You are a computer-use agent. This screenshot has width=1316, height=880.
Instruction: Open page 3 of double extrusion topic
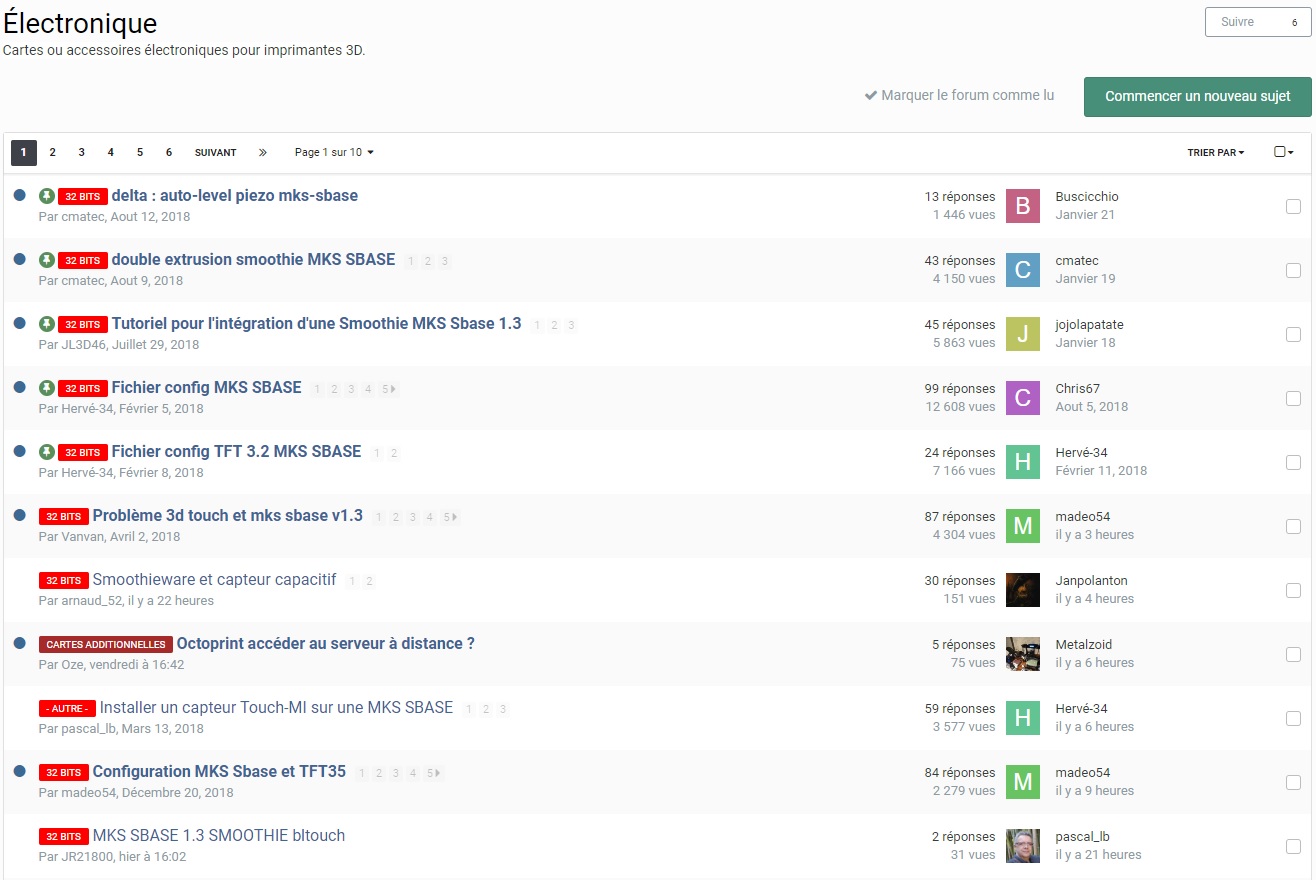(445, 261)
